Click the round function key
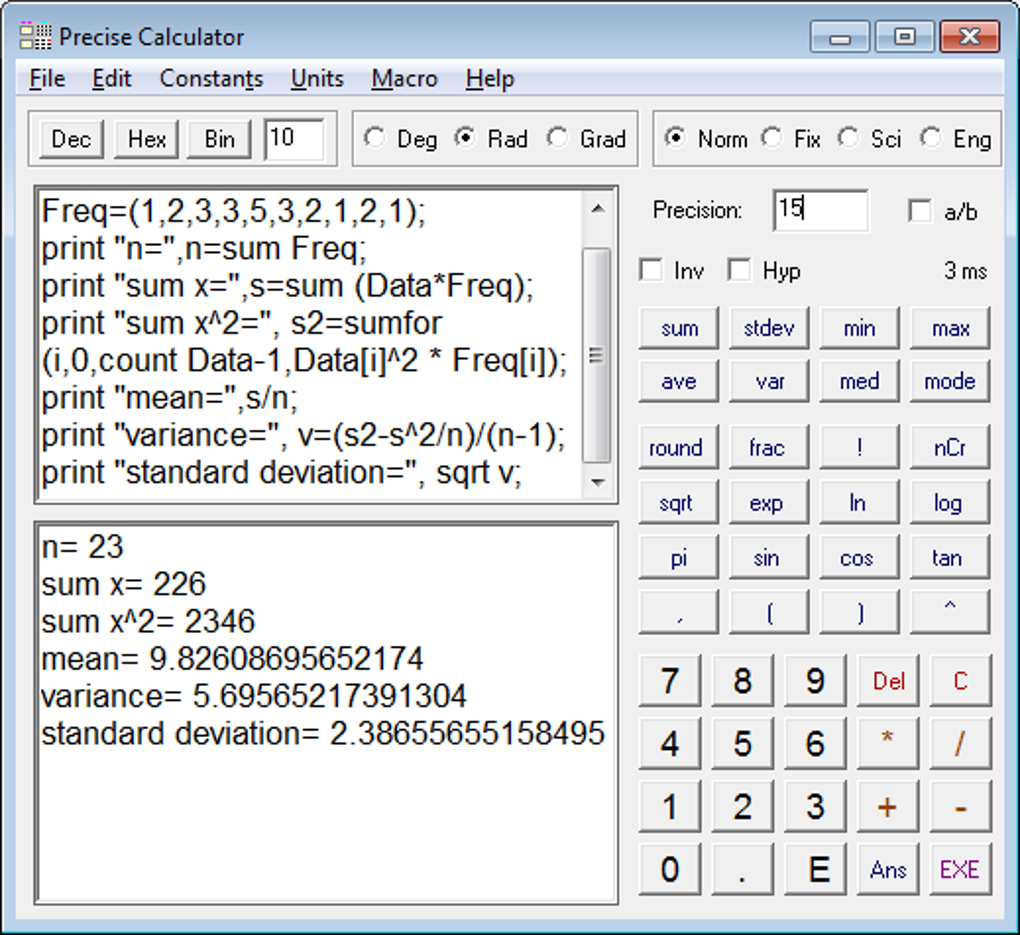The height and width of the screenshot is (935, 1020). 678,447
